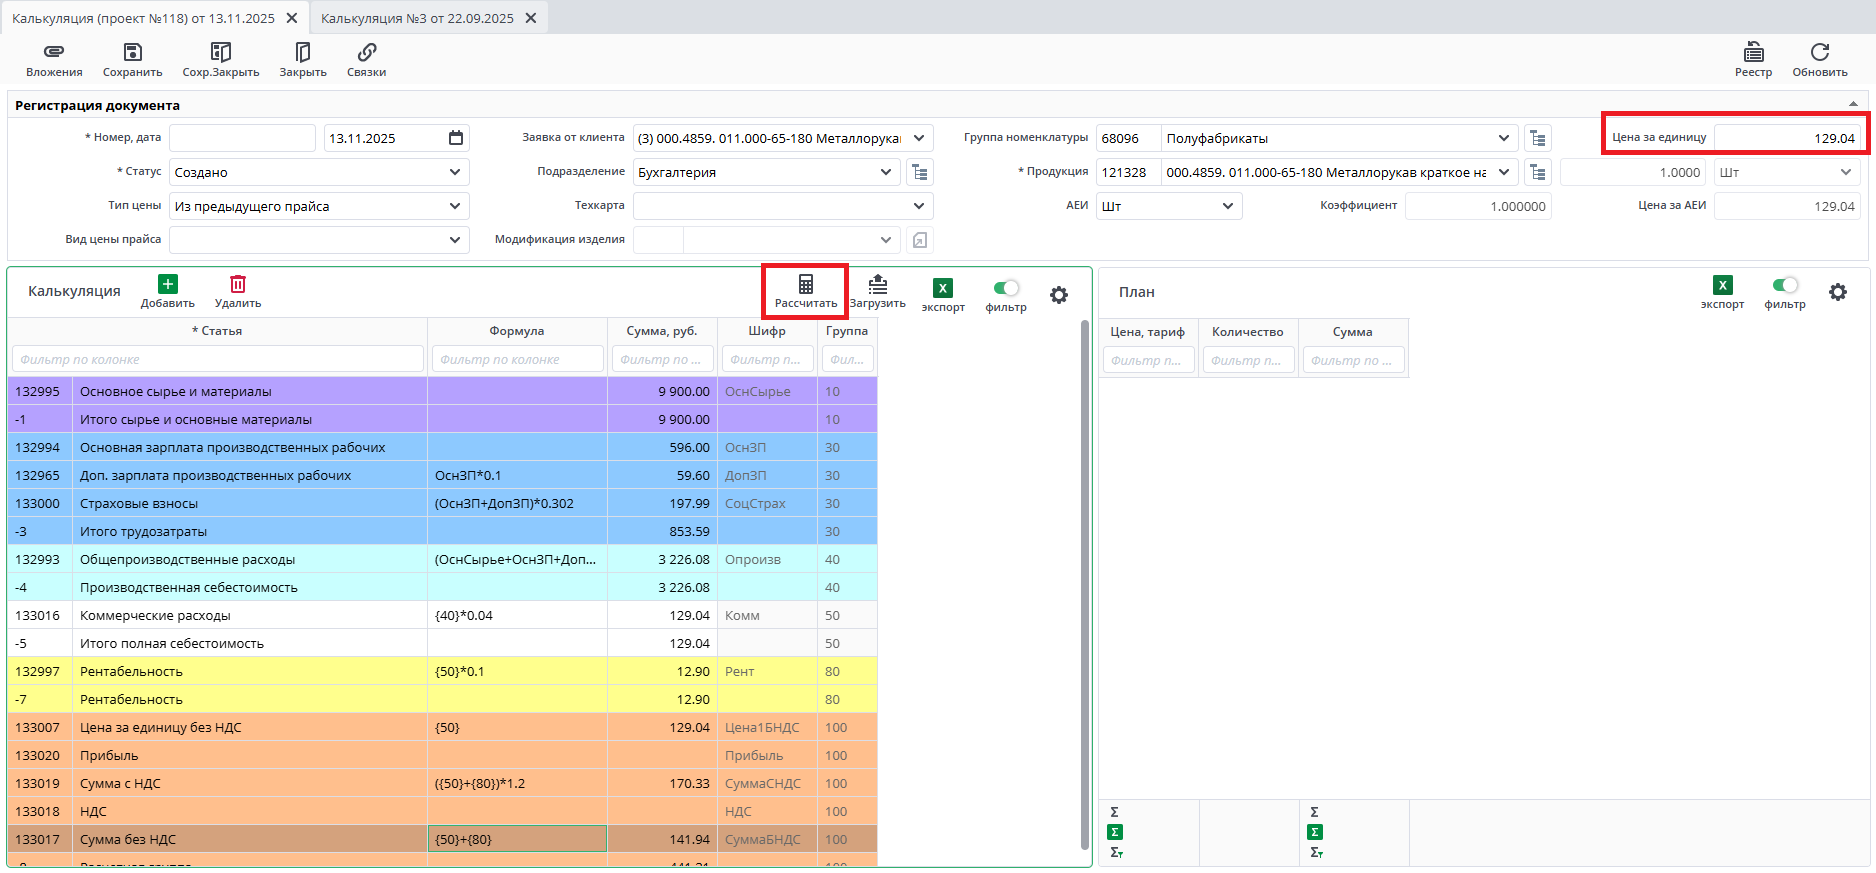Click Добавить to add a row
1876x873 pixels.
[167, 285]
